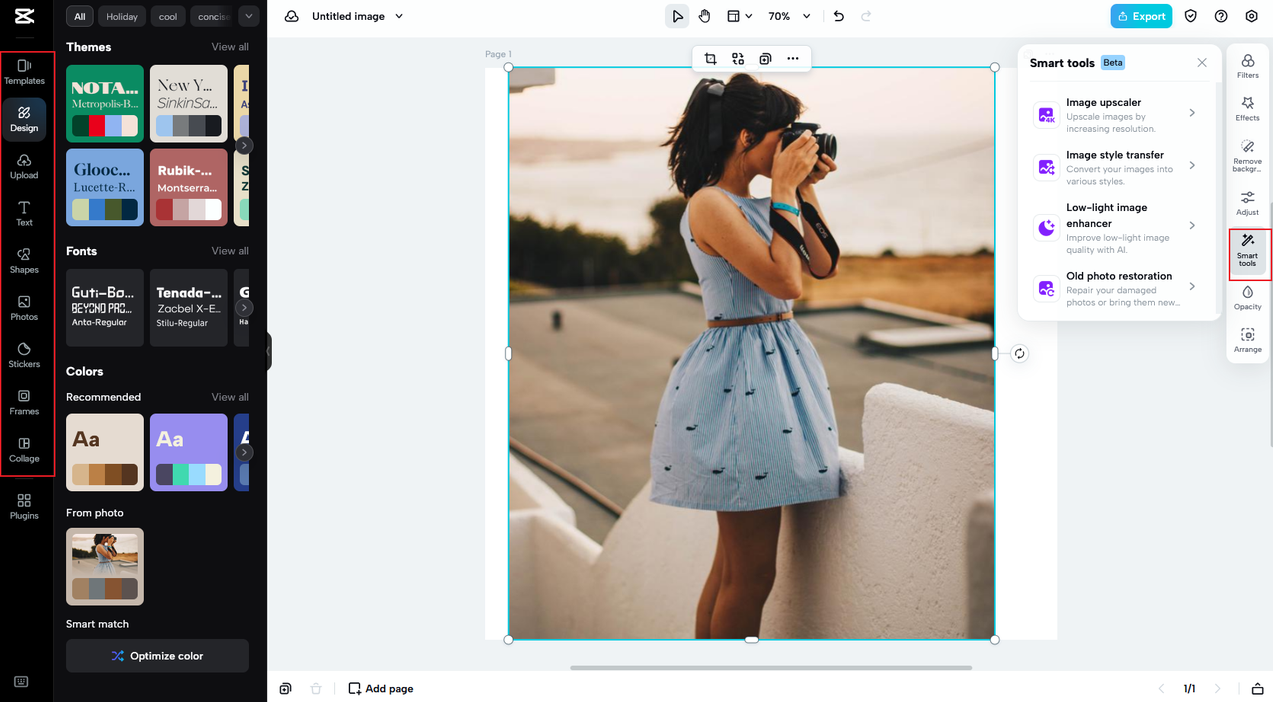Expand the filter tags dropdown arrow
Screen dimensions: 1273x702
249,16
